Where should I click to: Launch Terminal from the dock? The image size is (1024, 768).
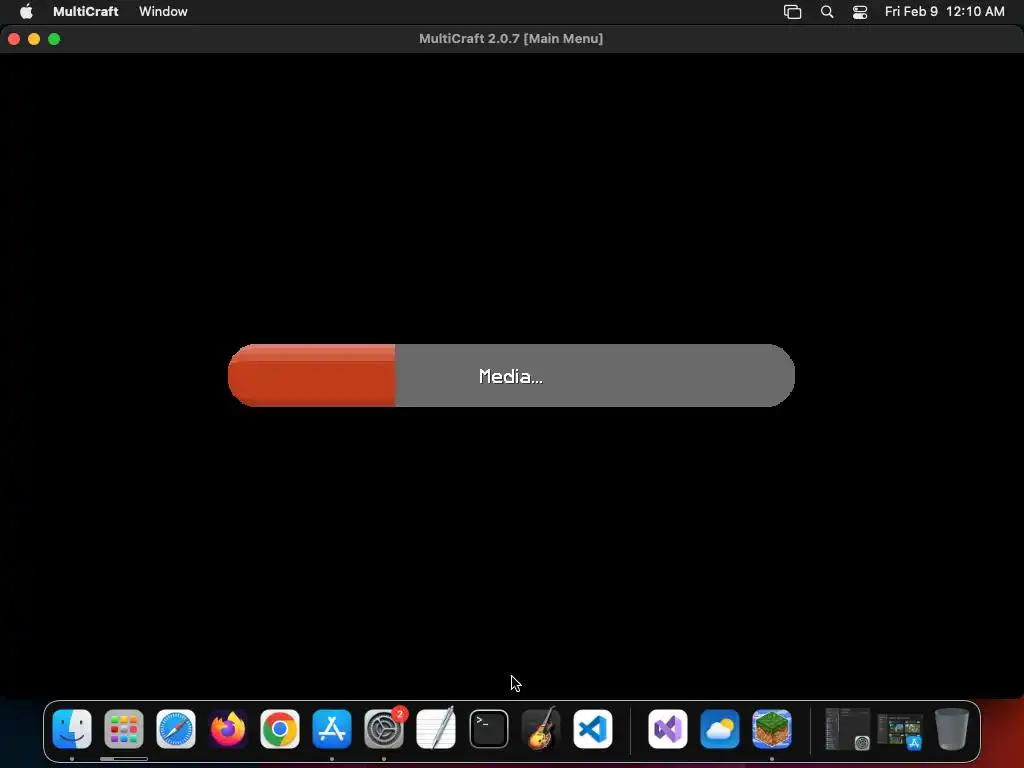point(488,728)
